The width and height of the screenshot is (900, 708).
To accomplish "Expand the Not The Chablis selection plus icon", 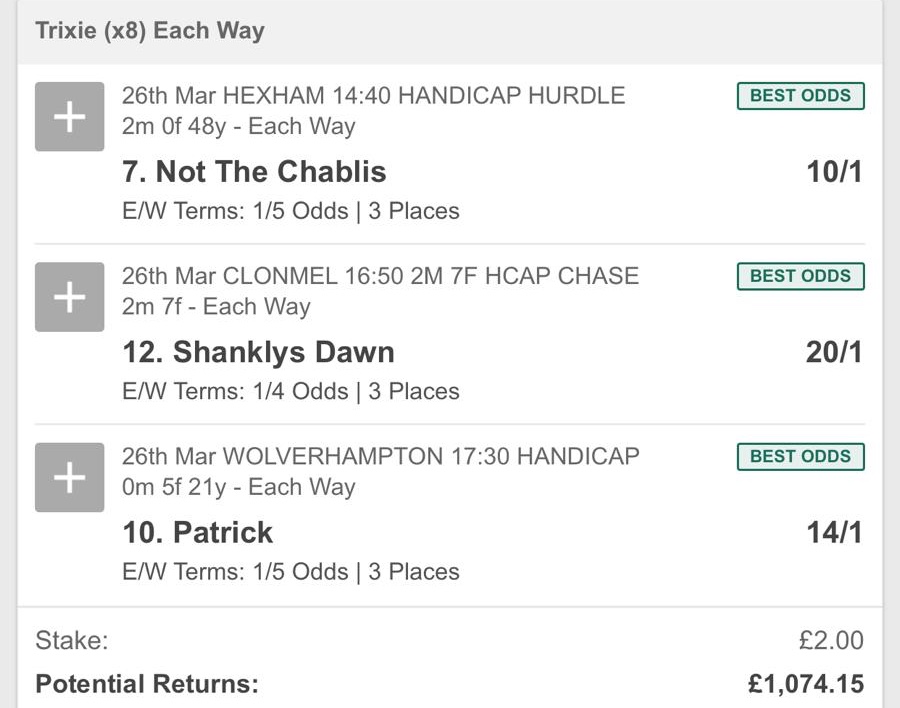I will pos(69,117).
